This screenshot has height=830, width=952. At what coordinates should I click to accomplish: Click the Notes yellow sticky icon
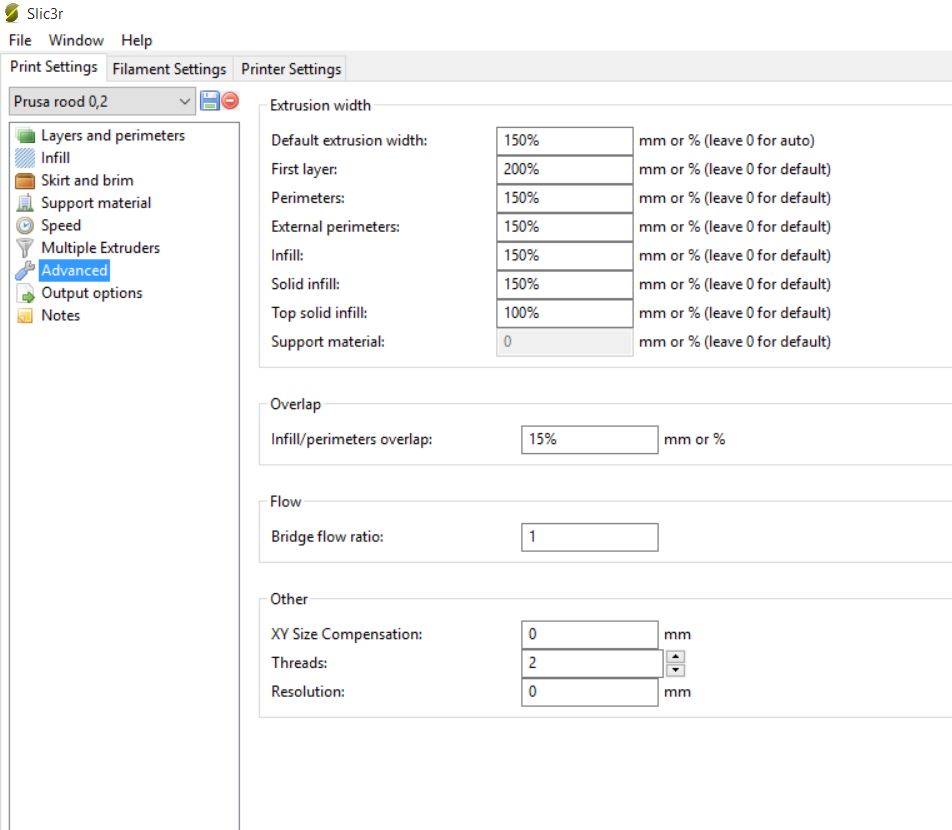[26, 316]
